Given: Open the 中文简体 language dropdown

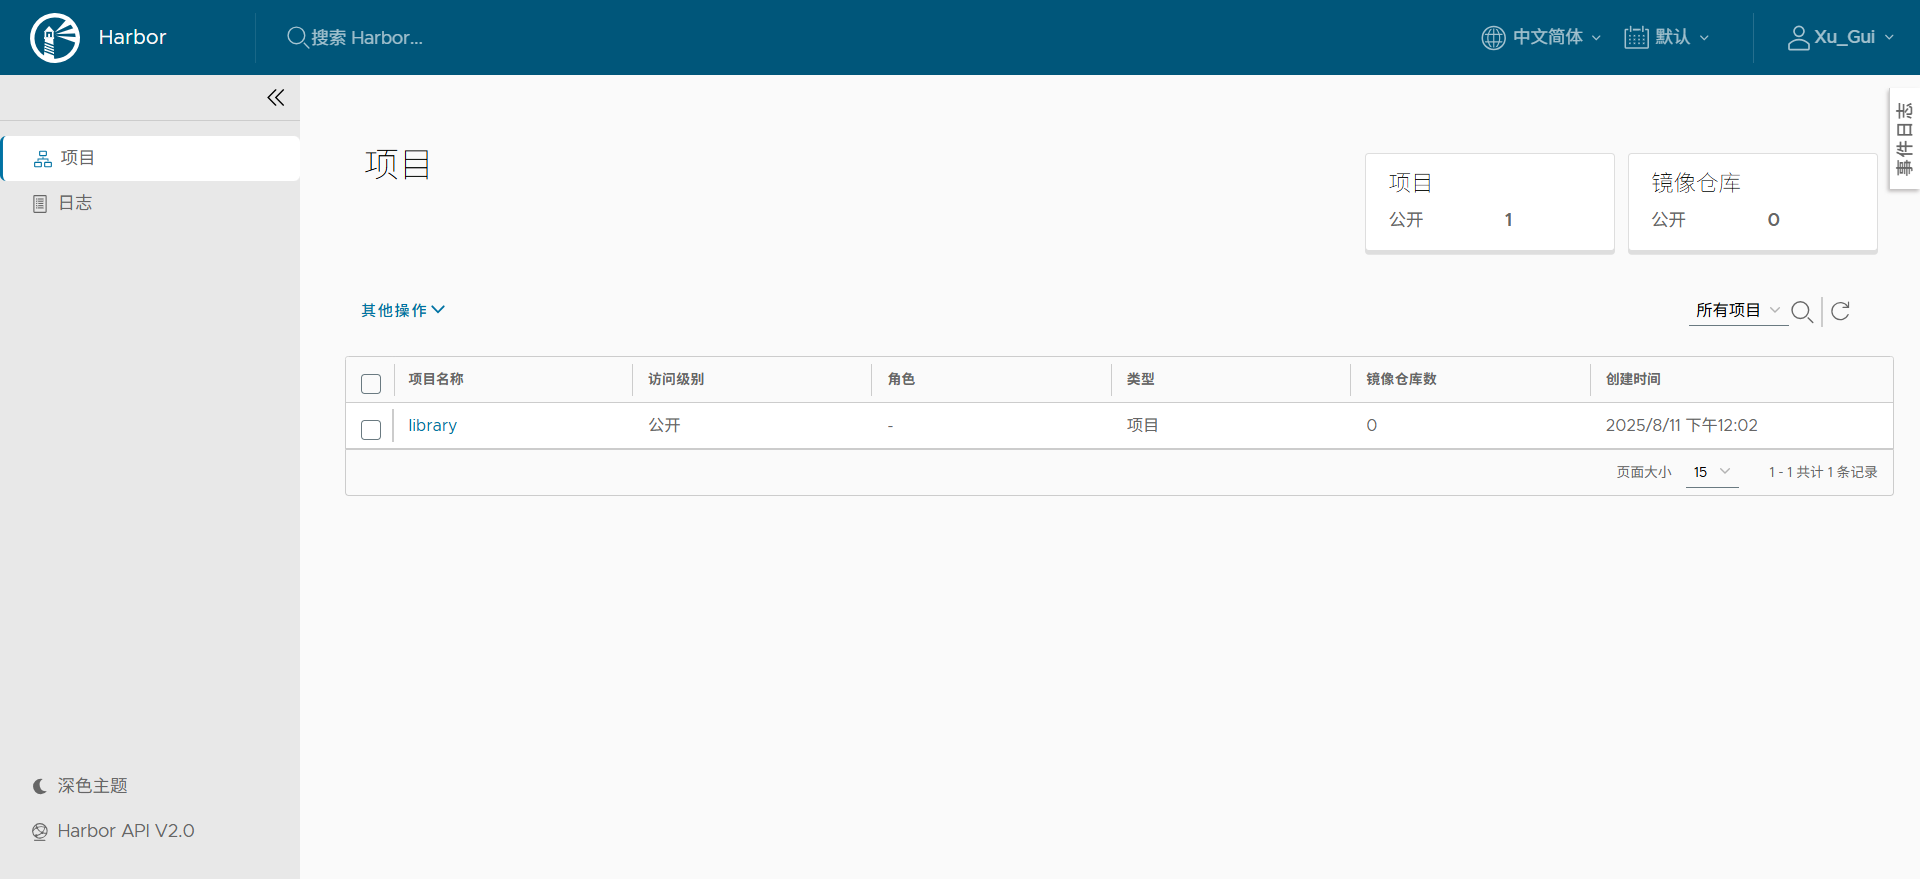Looking at the screenshot, I should click(1541, 37).
